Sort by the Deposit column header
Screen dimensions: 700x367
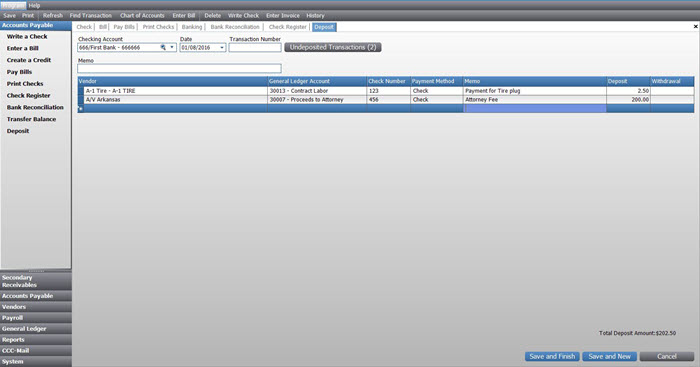pyautogui.click(x=628, y=81)
